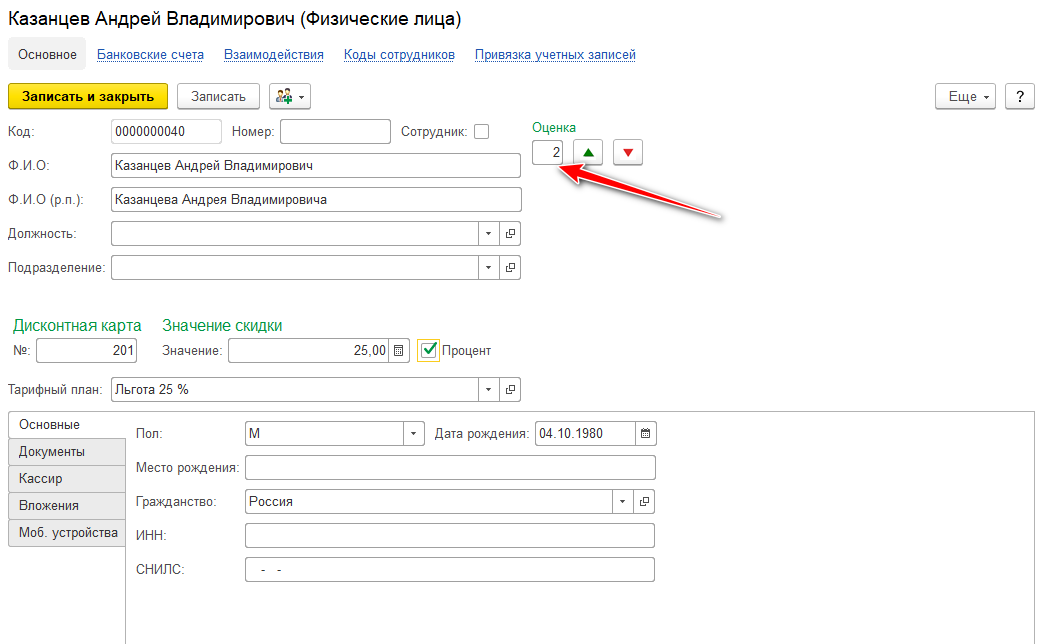Open calendar for Дата рождения field

pos(645,433)
